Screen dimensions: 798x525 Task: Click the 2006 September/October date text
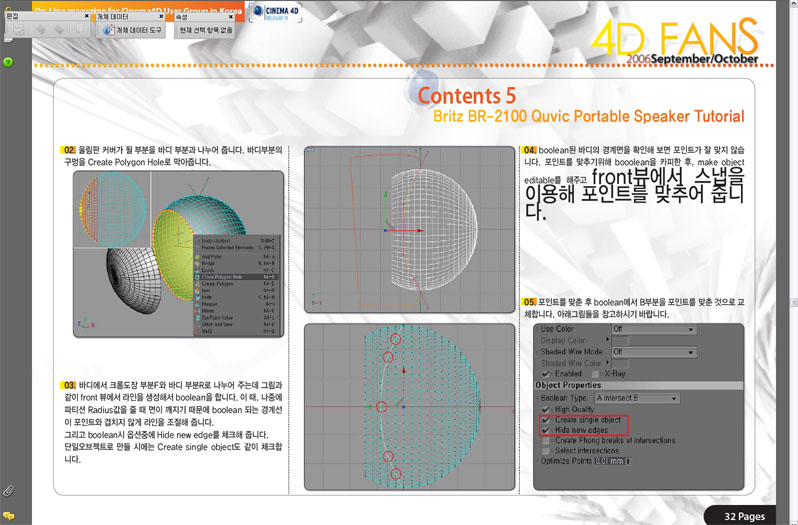point(692,59)
